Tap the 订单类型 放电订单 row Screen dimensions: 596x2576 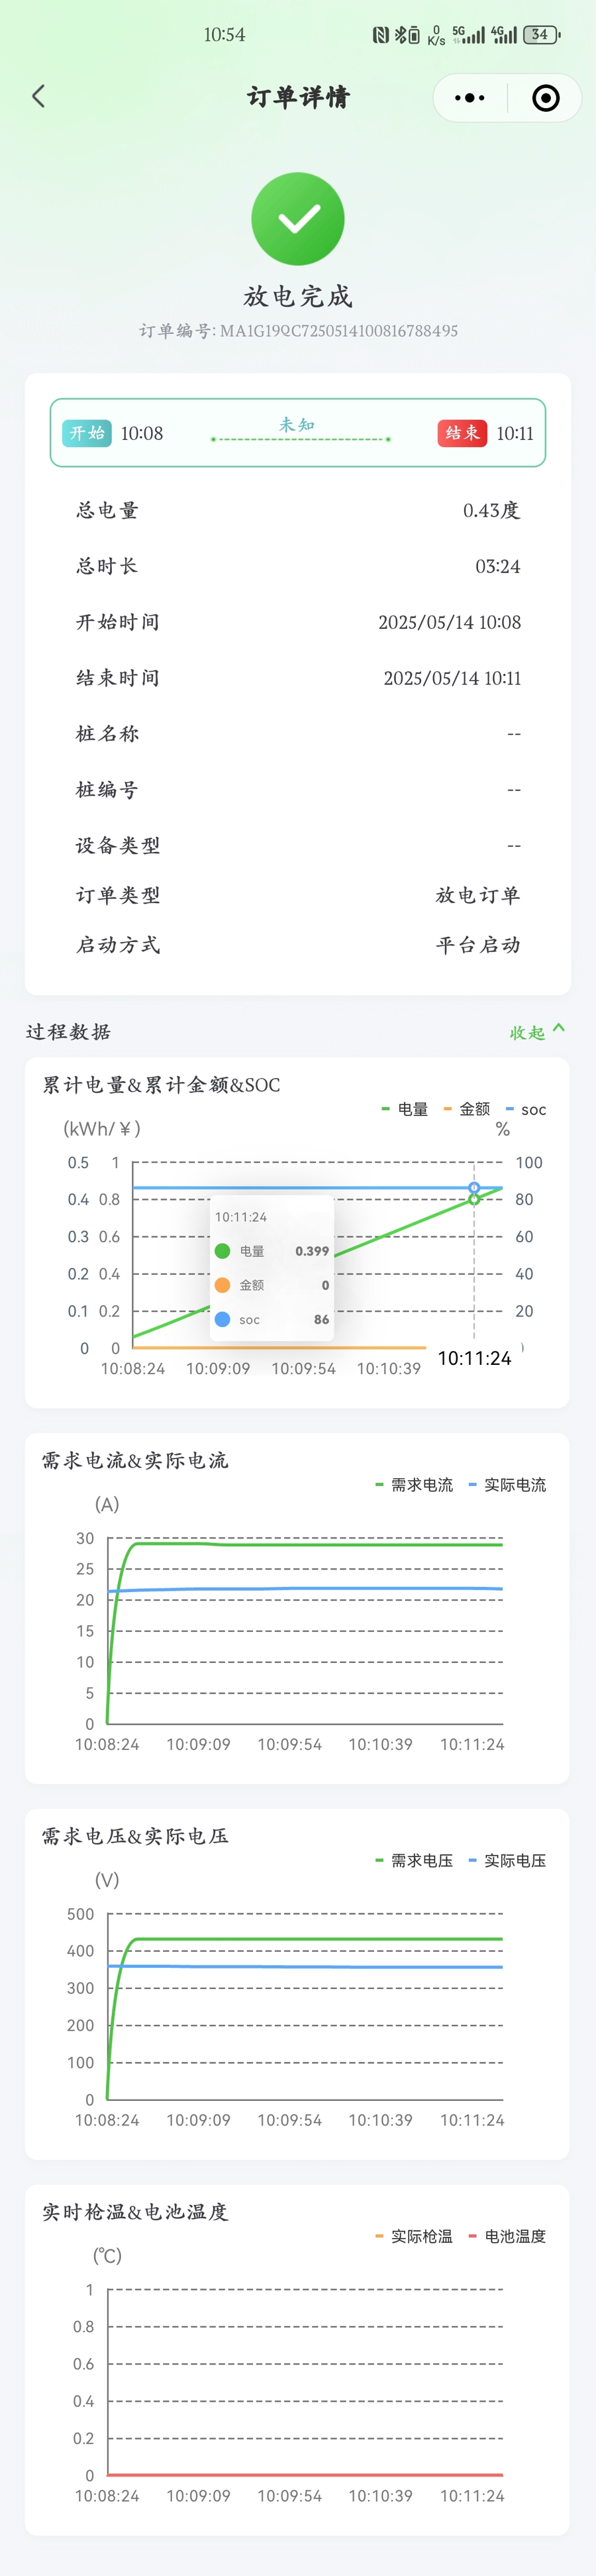(x=298, y=895)
